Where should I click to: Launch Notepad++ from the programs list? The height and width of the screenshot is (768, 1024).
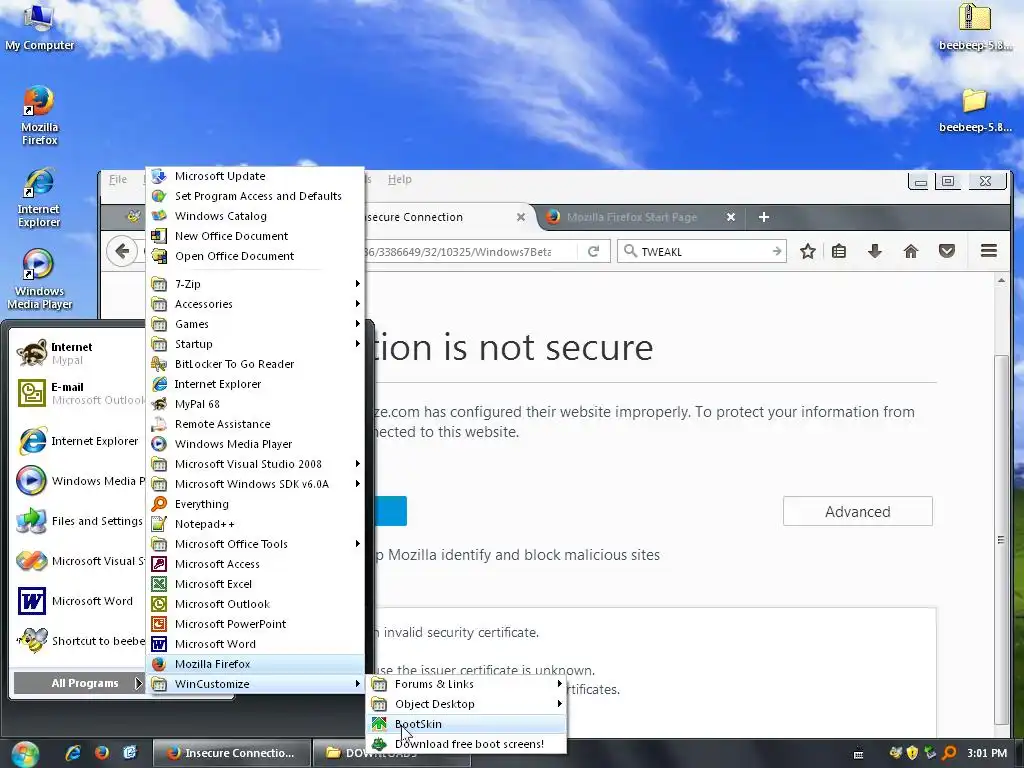[x=255, y=524]
